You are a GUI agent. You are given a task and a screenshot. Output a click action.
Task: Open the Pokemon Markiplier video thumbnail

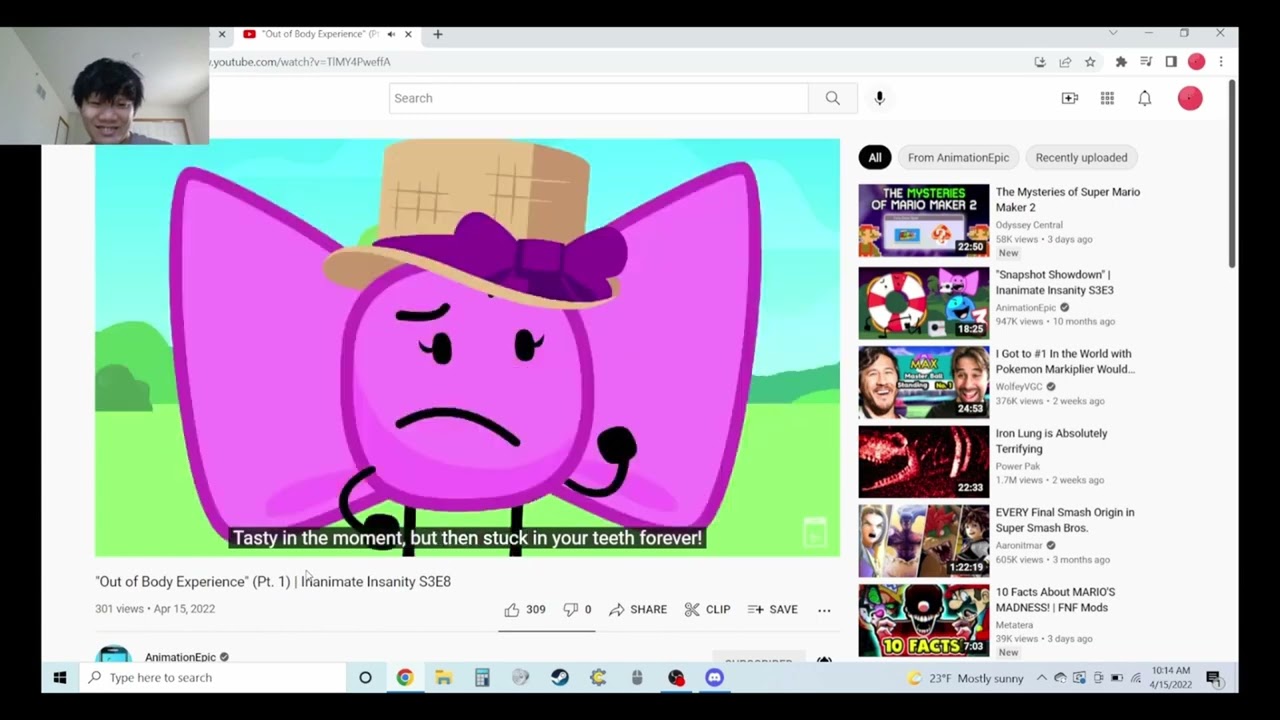click(923, 382)
